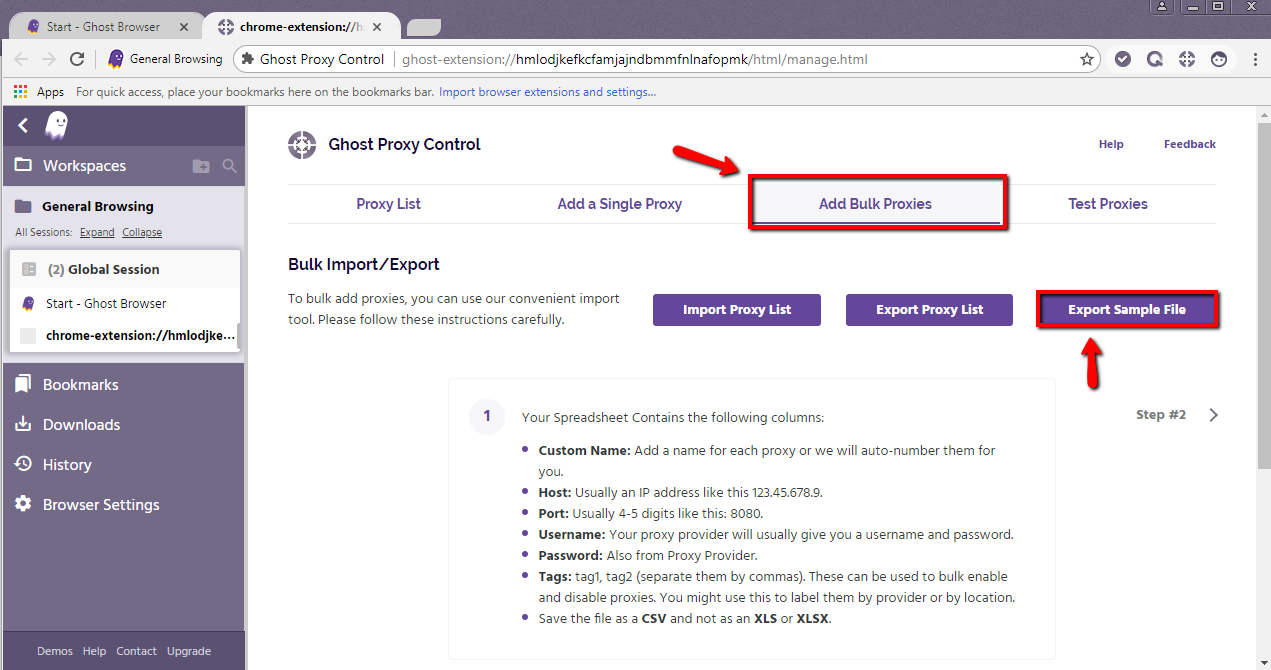Reload the current page
Viewport: 1271px width, 670px height.
click(76, 59)
